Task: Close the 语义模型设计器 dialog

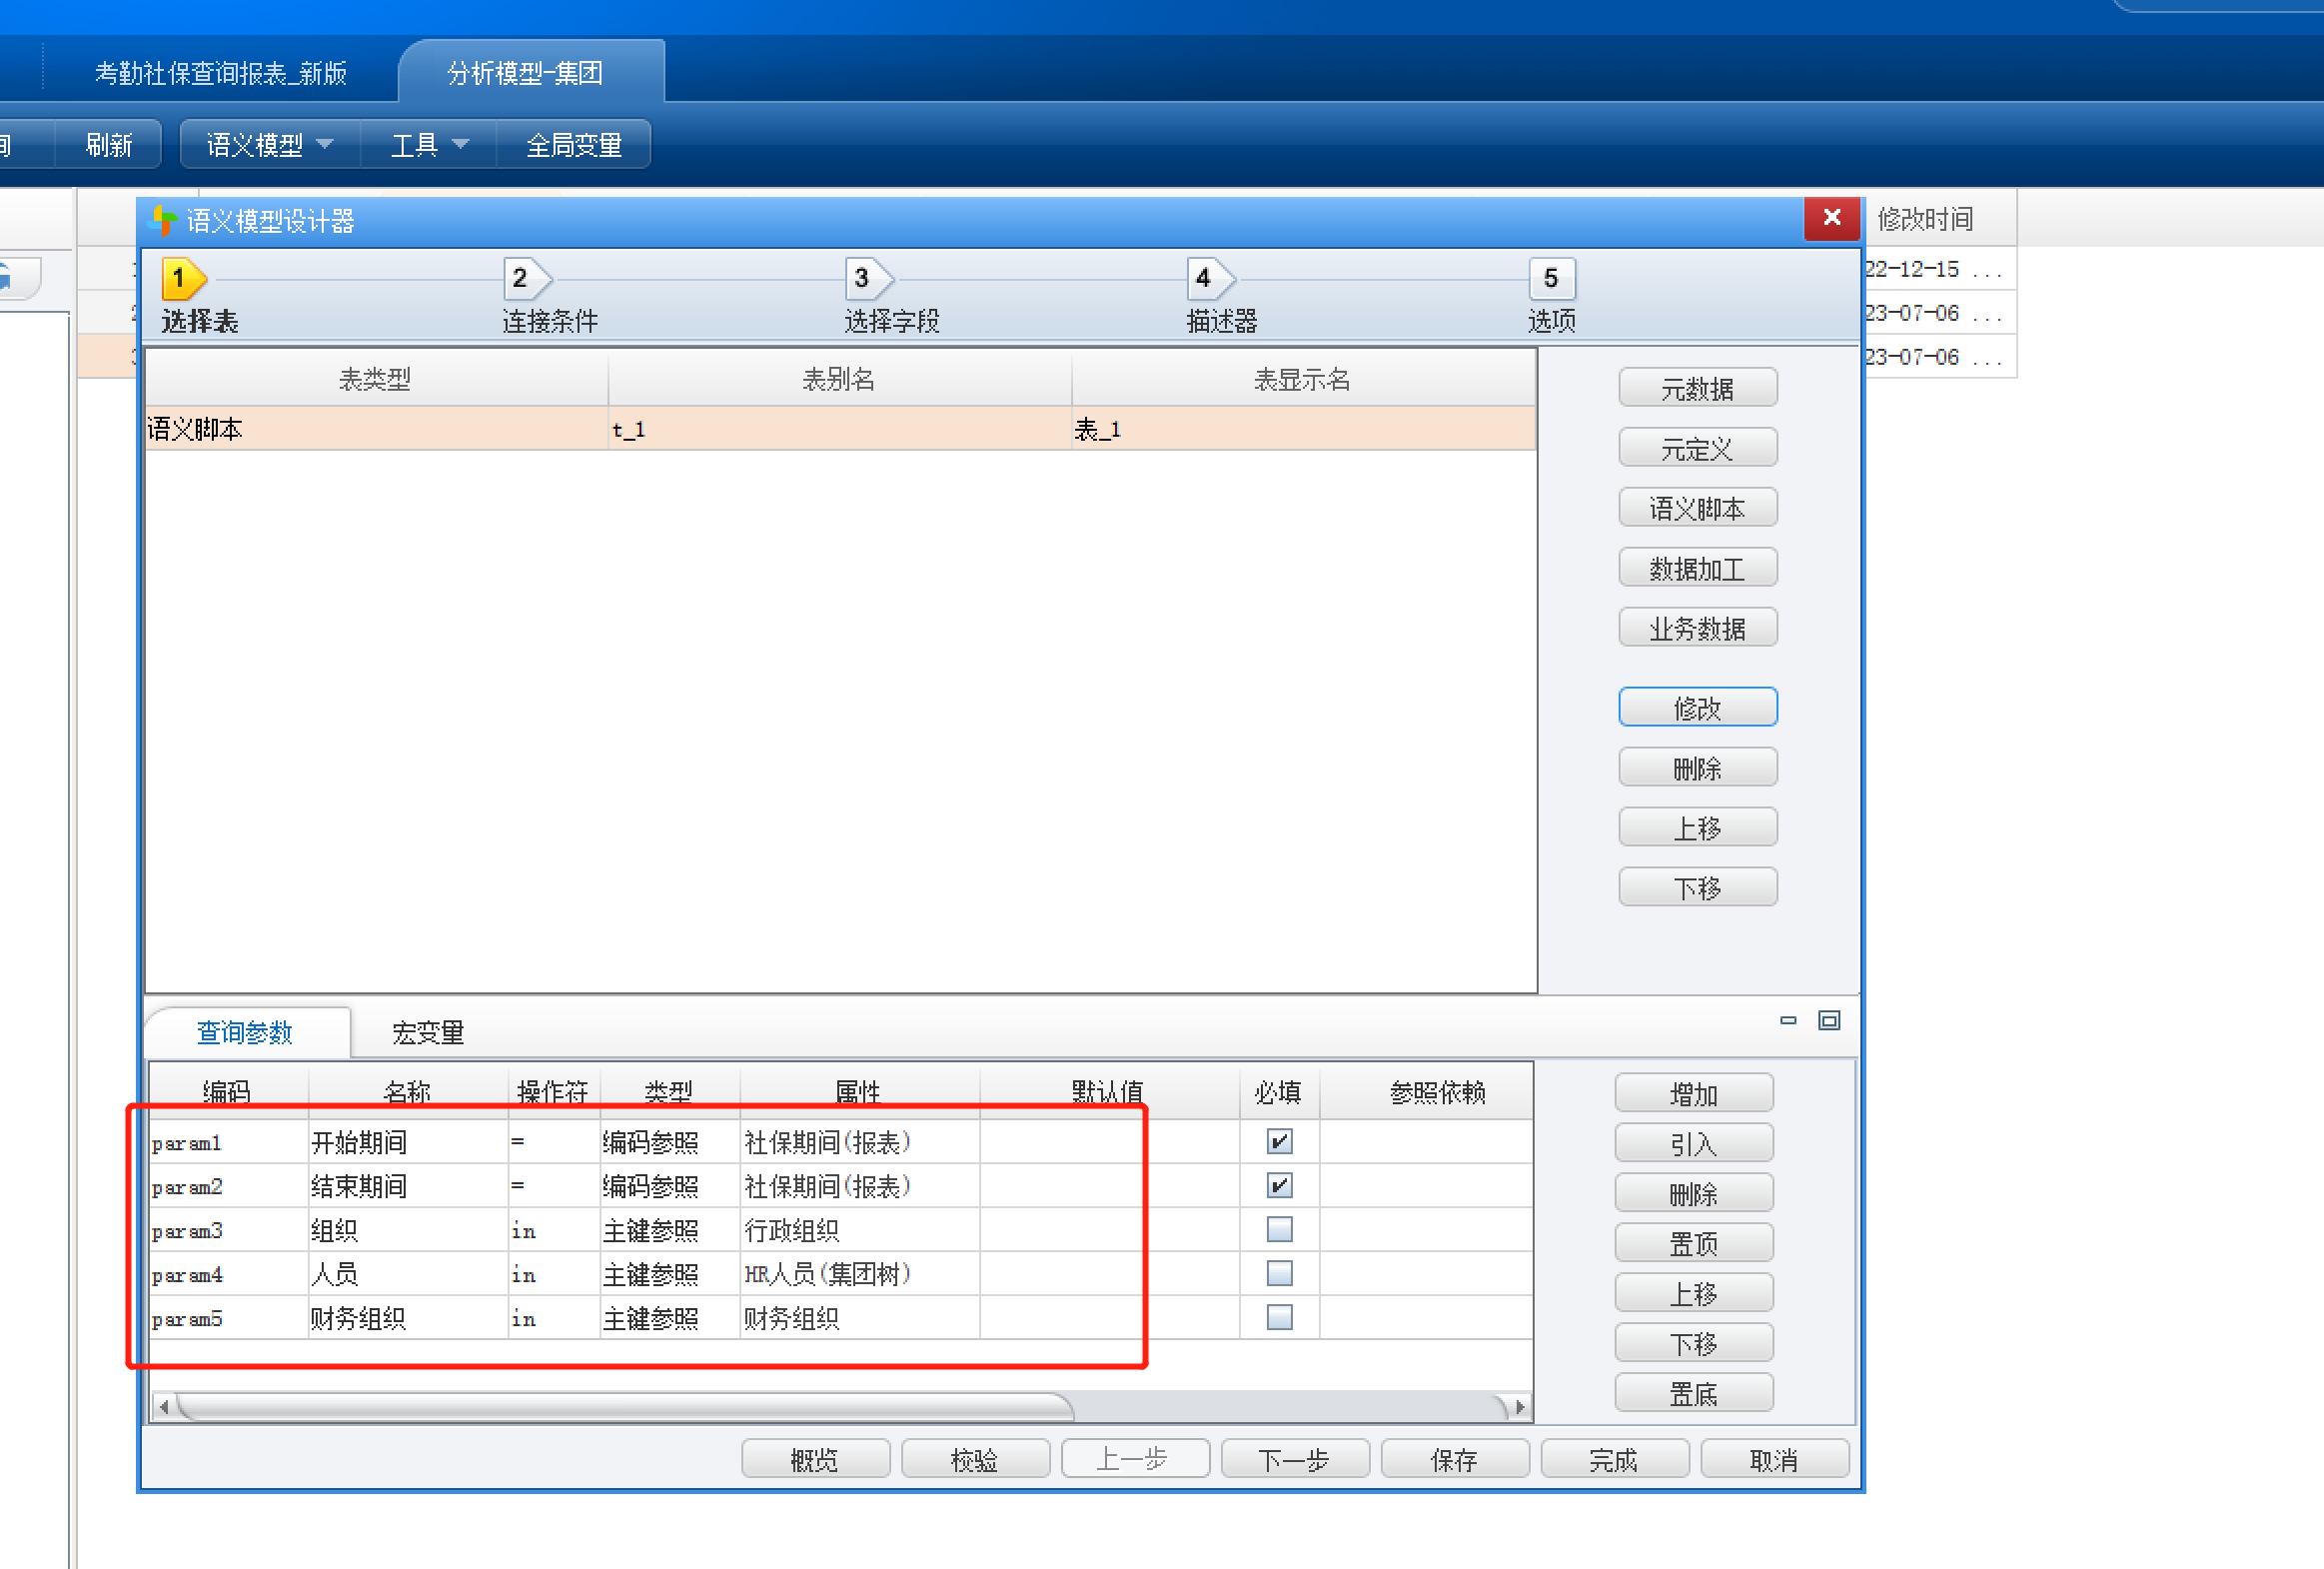Action: click(1831, 218)
